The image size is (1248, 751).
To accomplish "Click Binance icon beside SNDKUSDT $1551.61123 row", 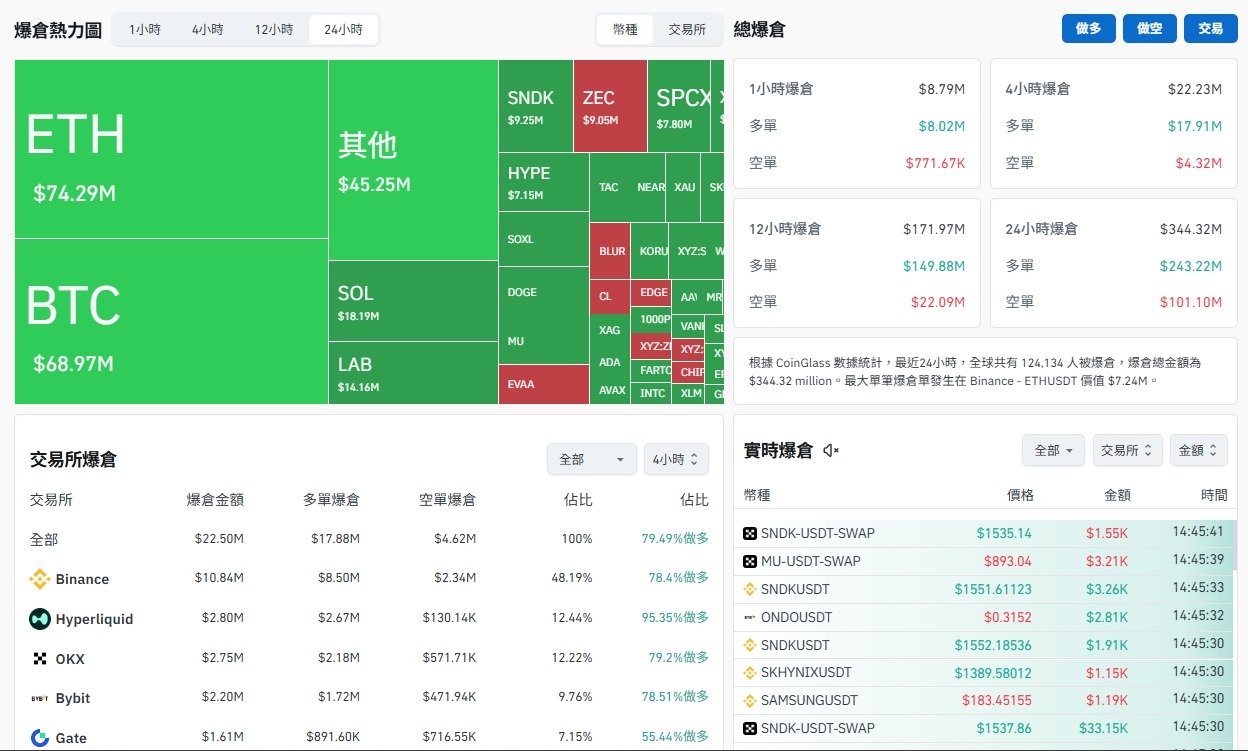I will [x=750, y=589].
